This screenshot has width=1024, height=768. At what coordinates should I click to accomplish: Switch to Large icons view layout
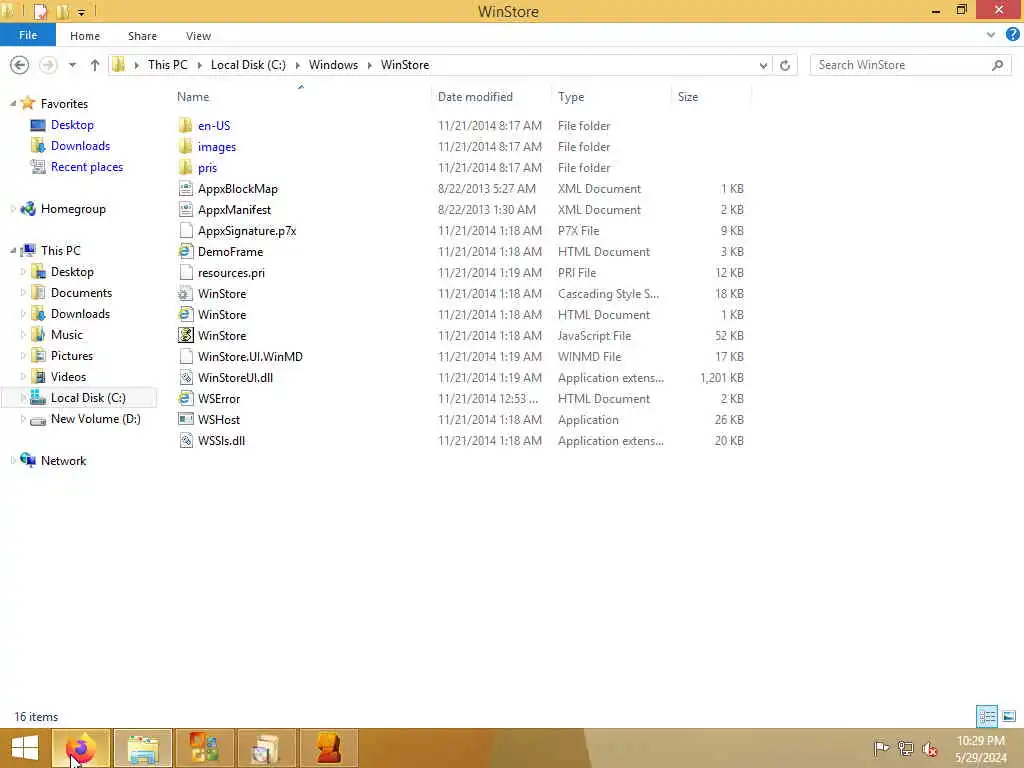[1009, 716]
